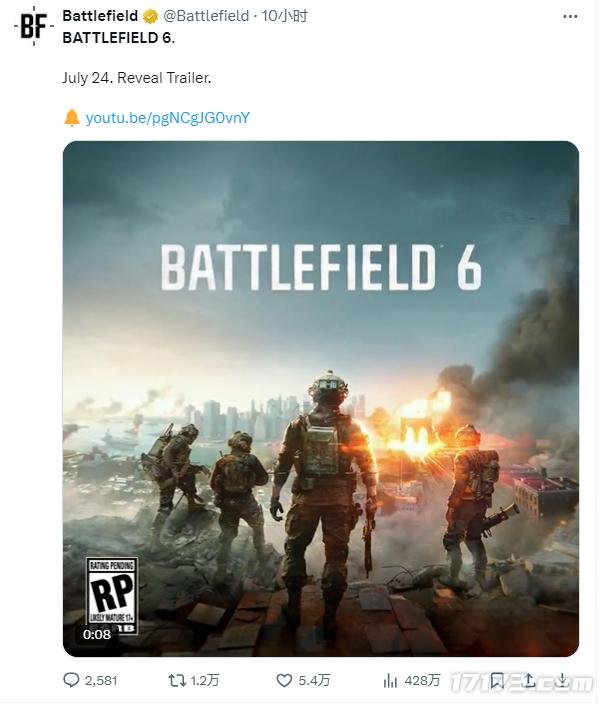Open the 10小时 timestamp link
The image size is (607, 704).
coord(285,16)
